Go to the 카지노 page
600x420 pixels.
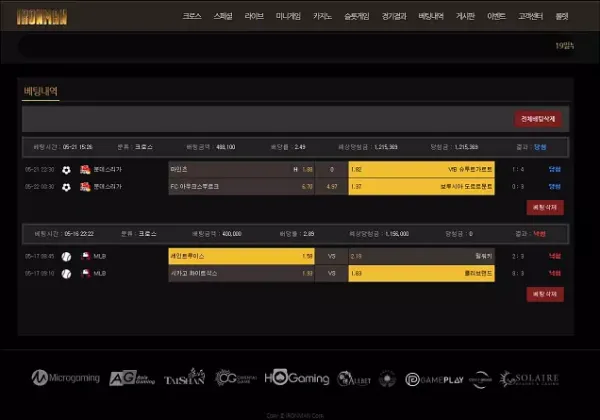[322, 16]
